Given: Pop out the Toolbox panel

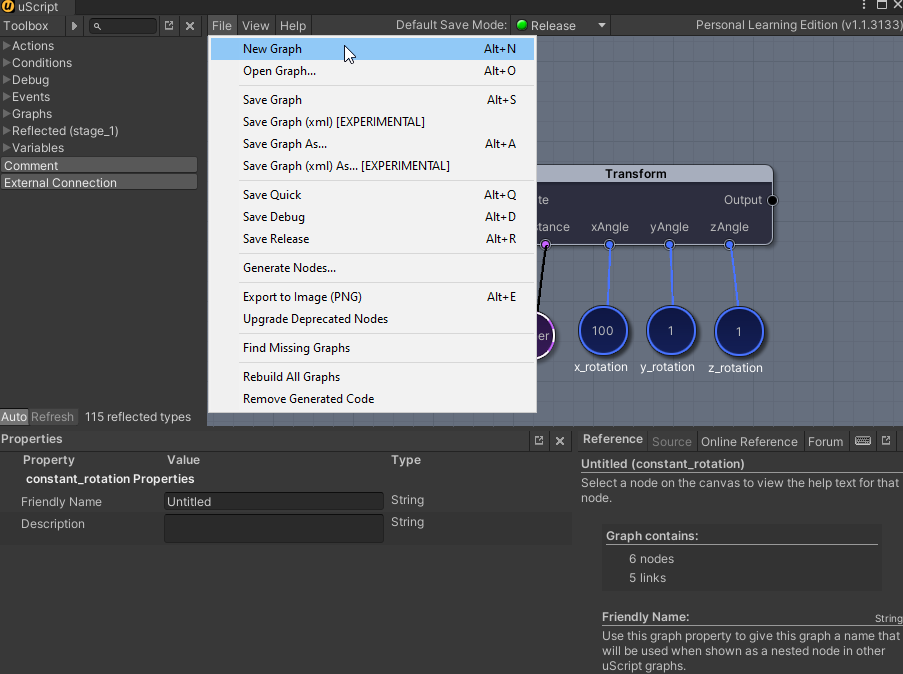Looking at the screenshot, I should [x=169, y=26].
